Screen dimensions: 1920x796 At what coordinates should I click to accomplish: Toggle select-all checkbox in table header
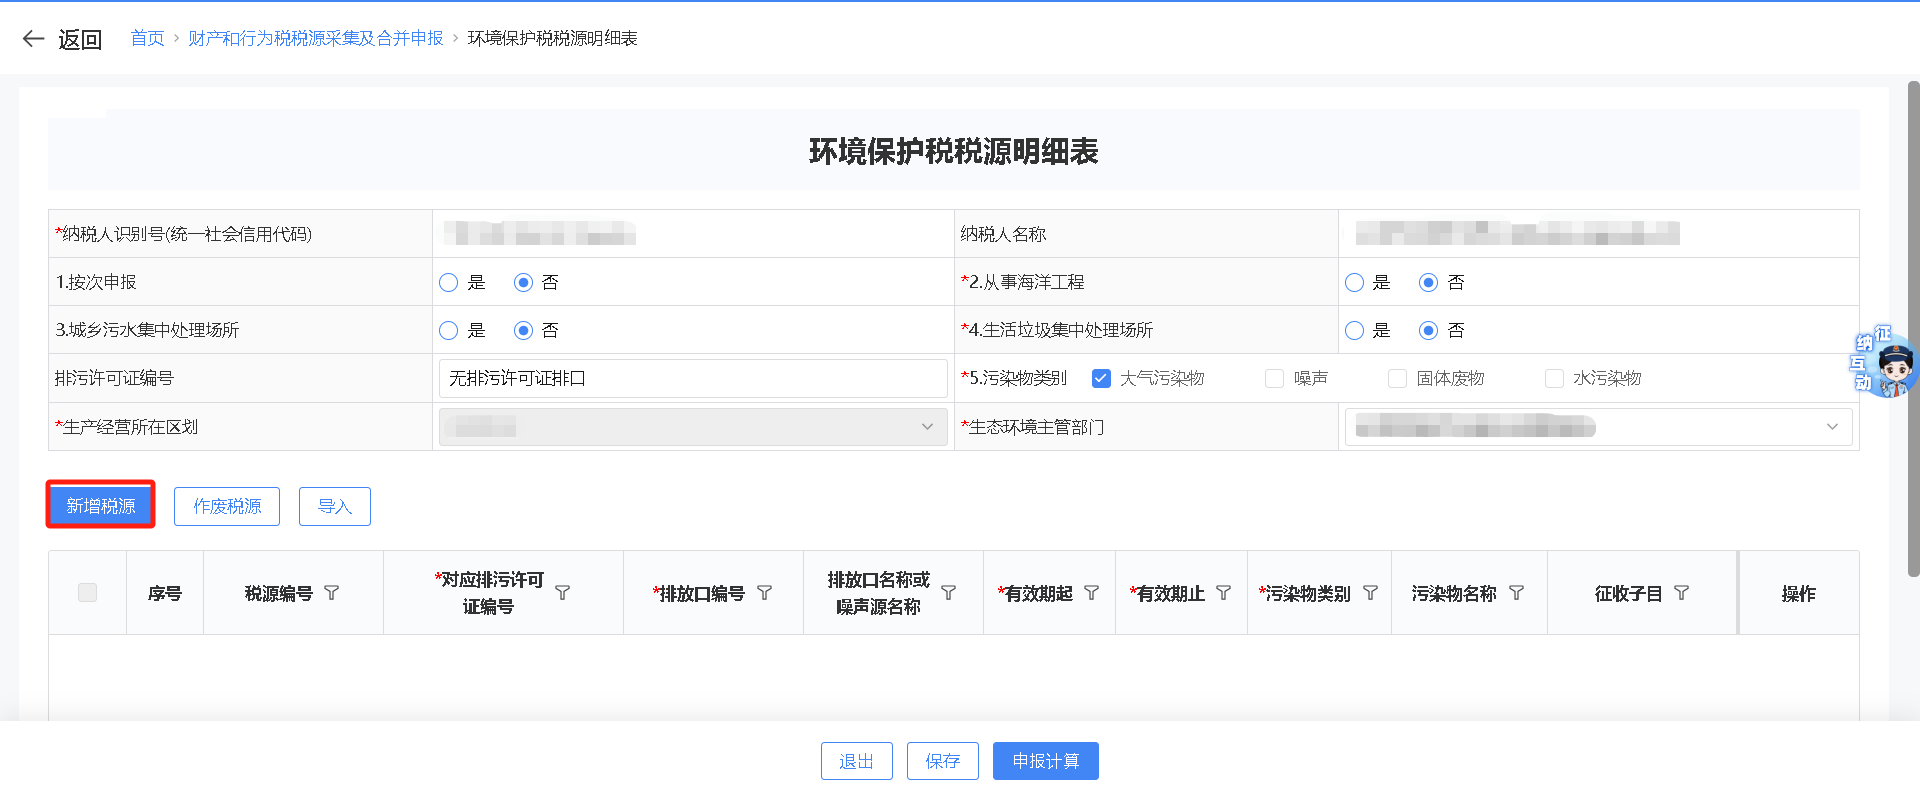(x=88, y=592)
